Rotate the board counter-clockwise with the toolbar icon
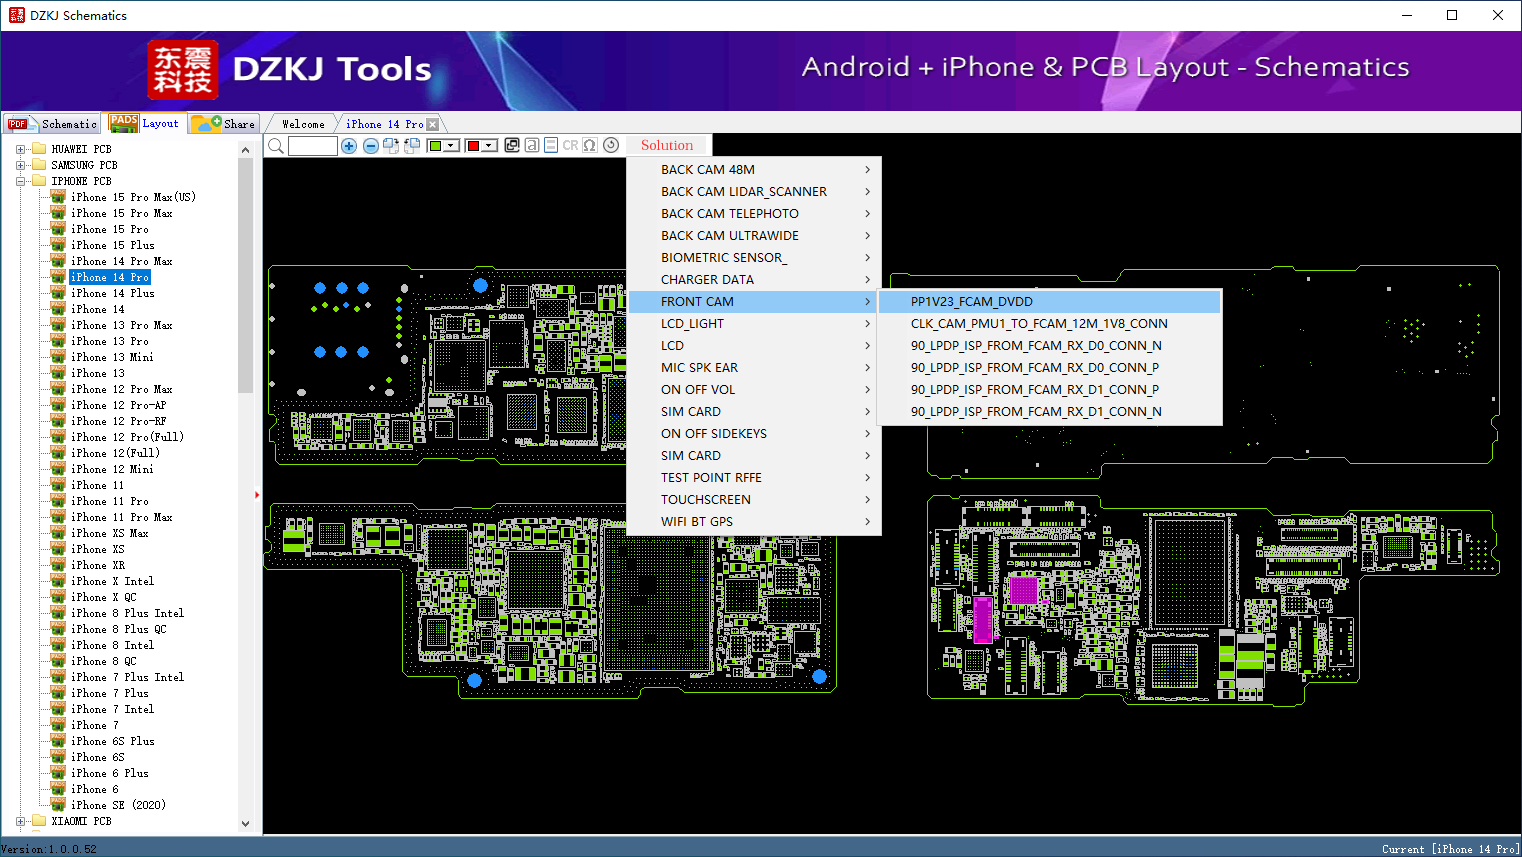The height and width of the screenshot is (857, 1522). tap(412, 146)
